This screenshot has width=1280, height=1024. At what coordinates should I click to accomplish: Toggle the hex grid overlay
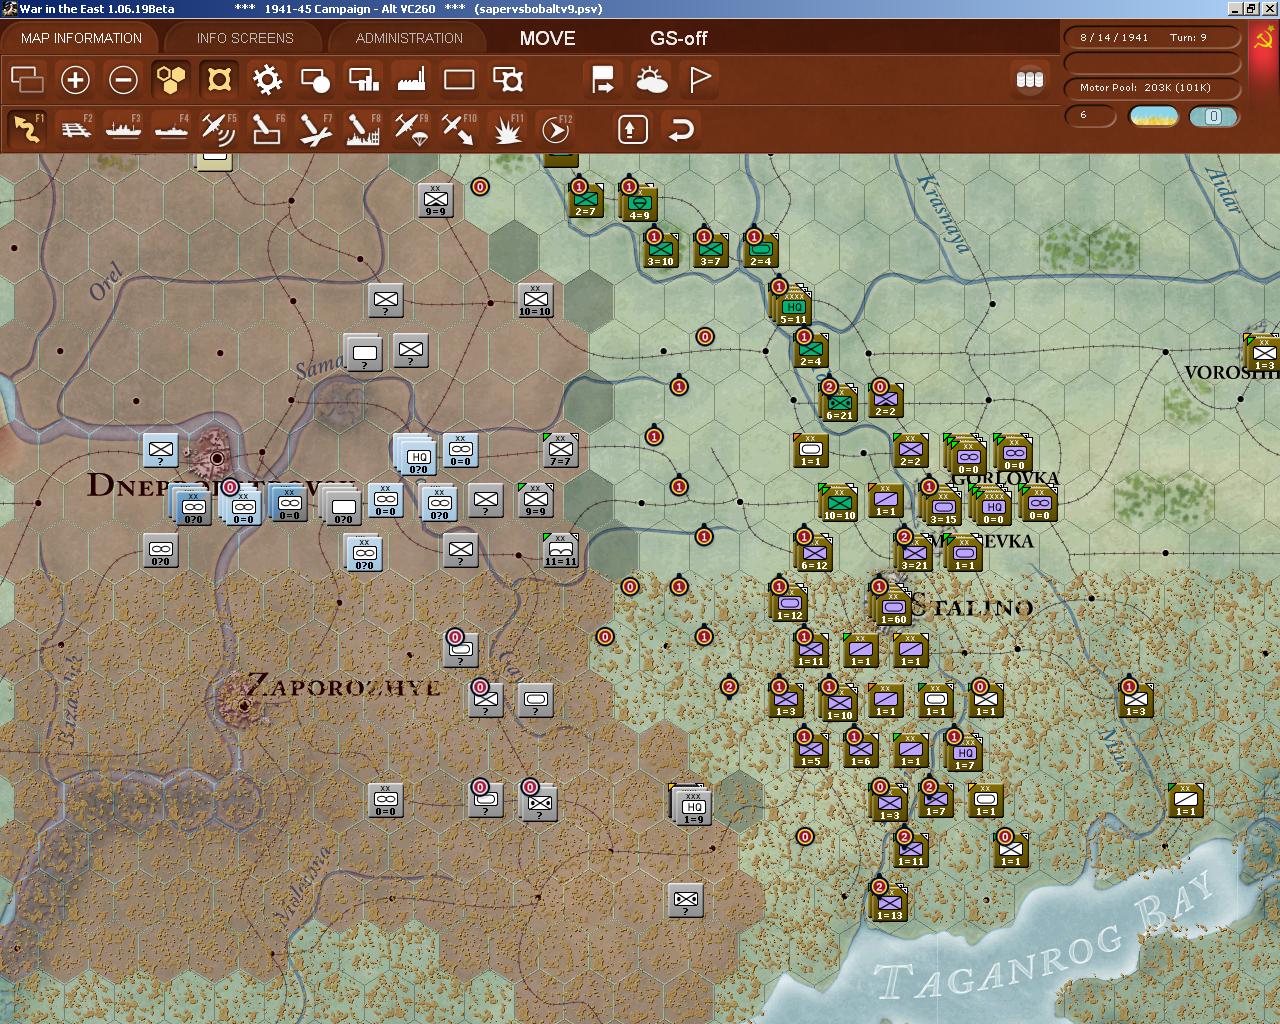[x=171, y=79]
